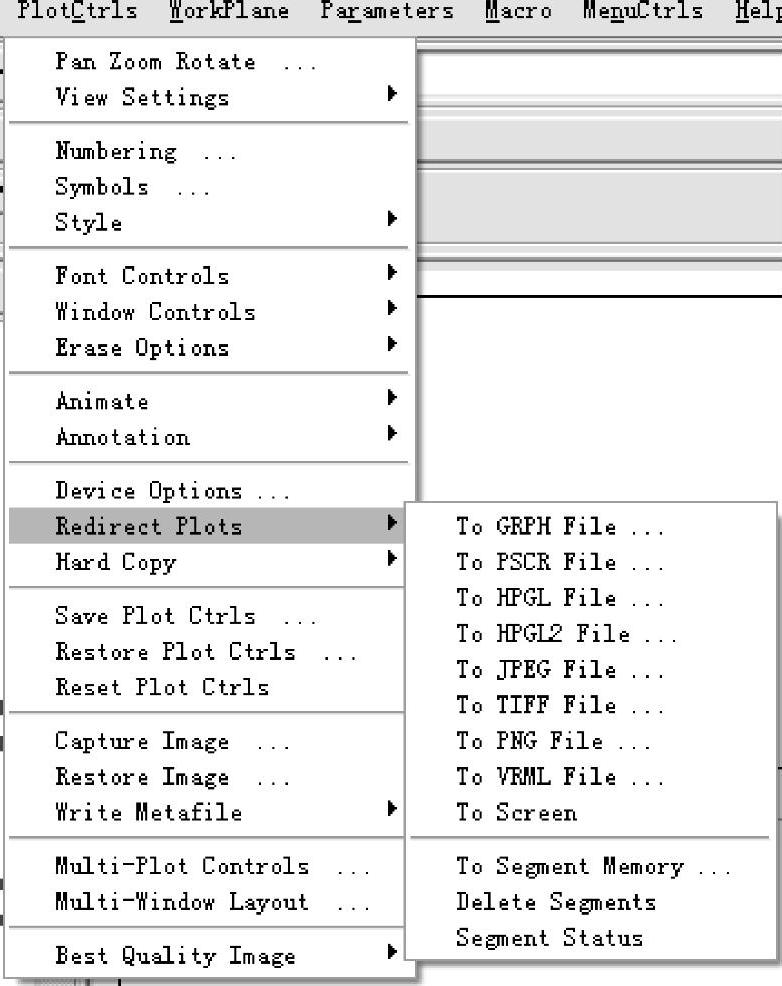Select To GRPH File option
Screen dimensions: 782x986
[x=590, y=526]
